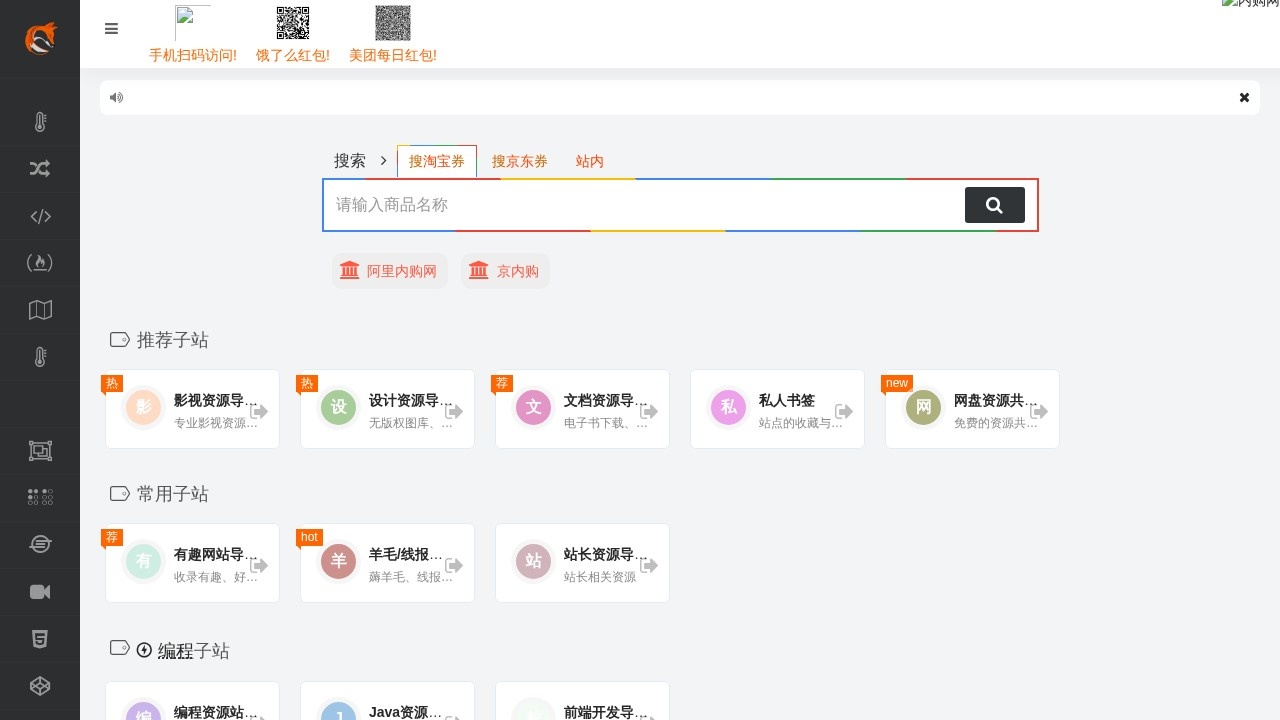Viewport: 1280px width, 720px height.
Task: Open 羊毛/线报 card's external link arrow
Action: click(x=454, y=565)
